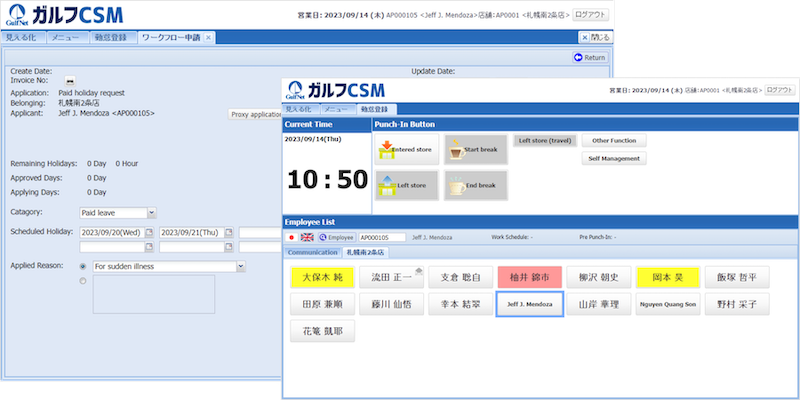Select the free-text reason radio button
Screen dimensions: 800x400
(82, 281)
